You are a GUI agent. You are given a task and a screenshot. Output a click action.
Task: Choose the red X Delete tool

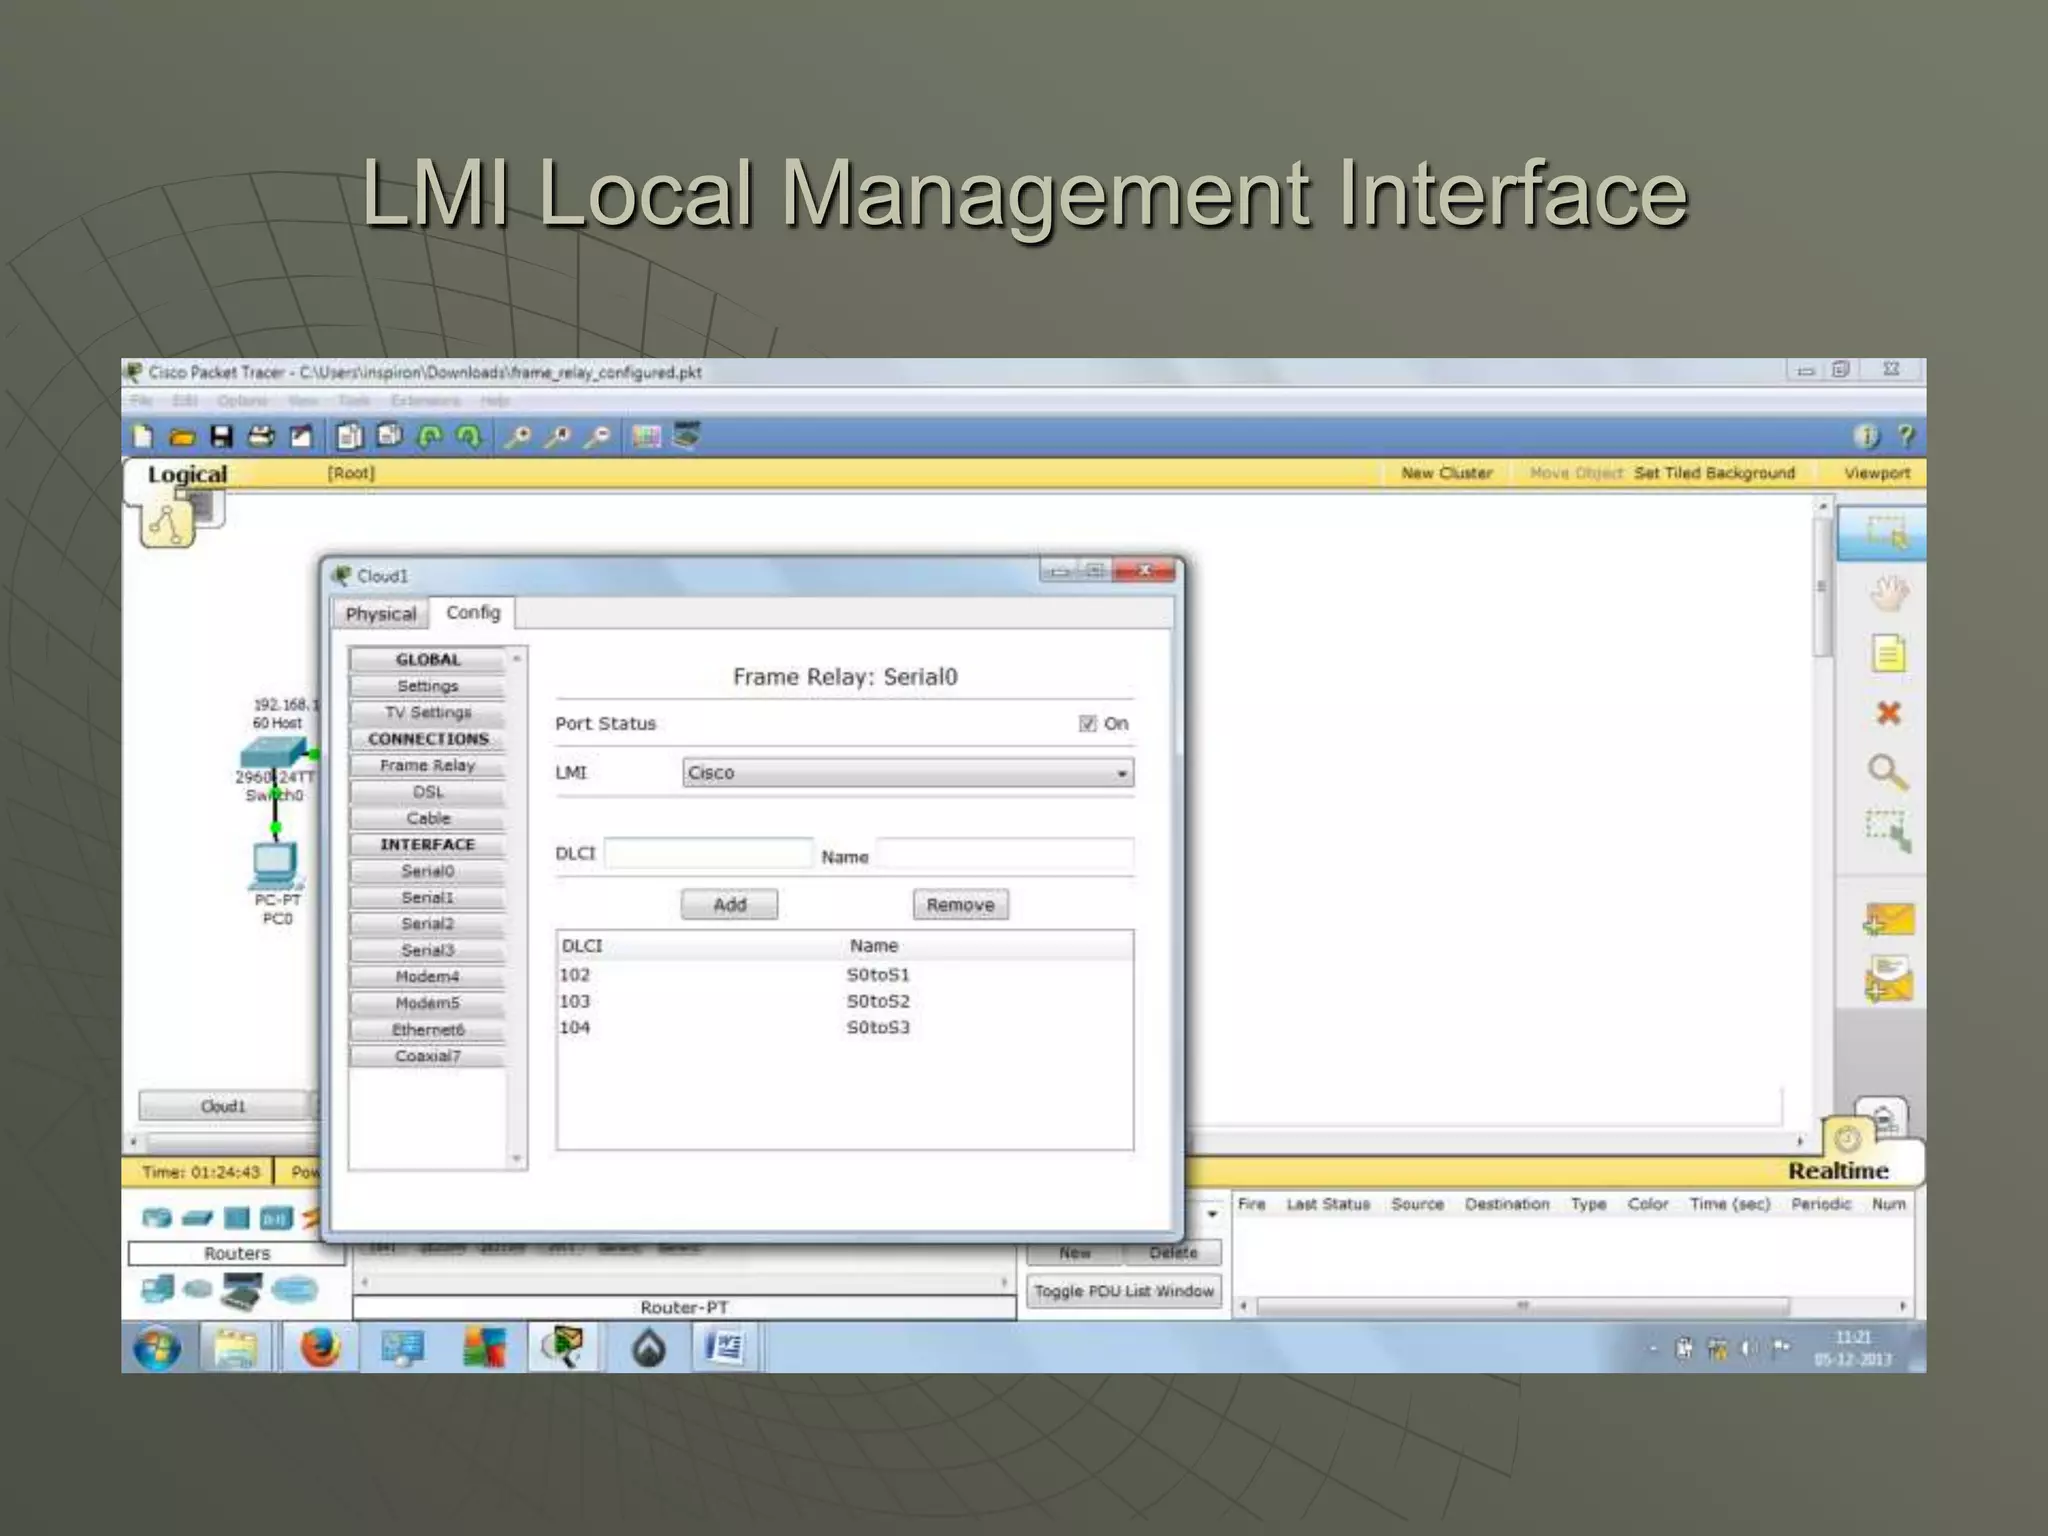(x=1888, y=713)
